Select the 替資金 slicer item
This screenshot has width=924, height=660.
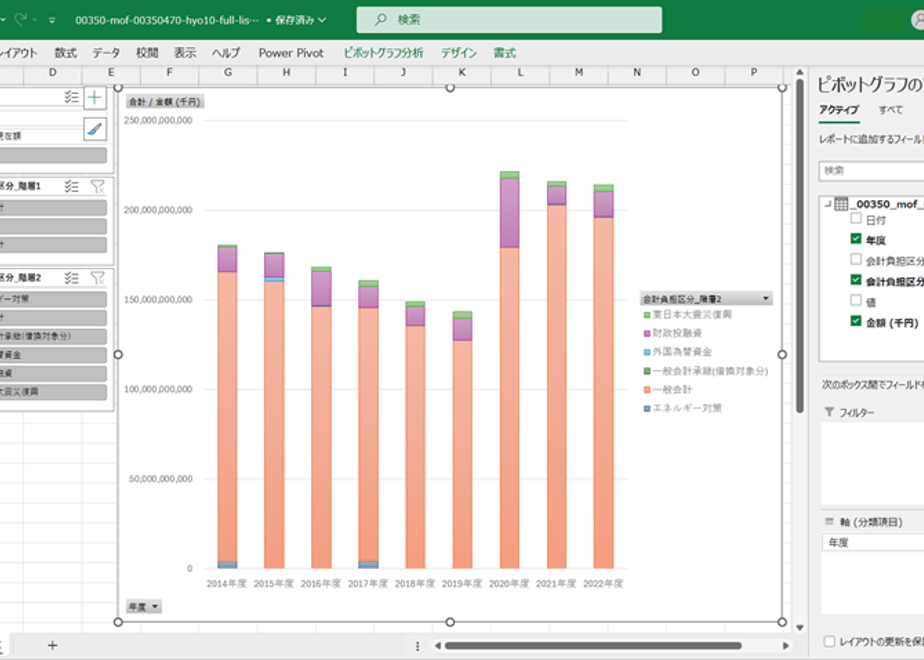(53, 355)
